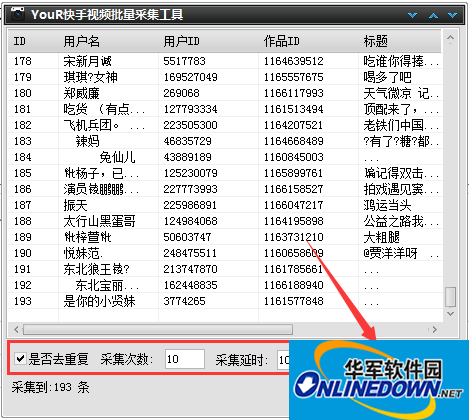The width and height of the screenshot is (469, 420).
Task: Click the camera app icon in title bar
Action: click(18, 14)
